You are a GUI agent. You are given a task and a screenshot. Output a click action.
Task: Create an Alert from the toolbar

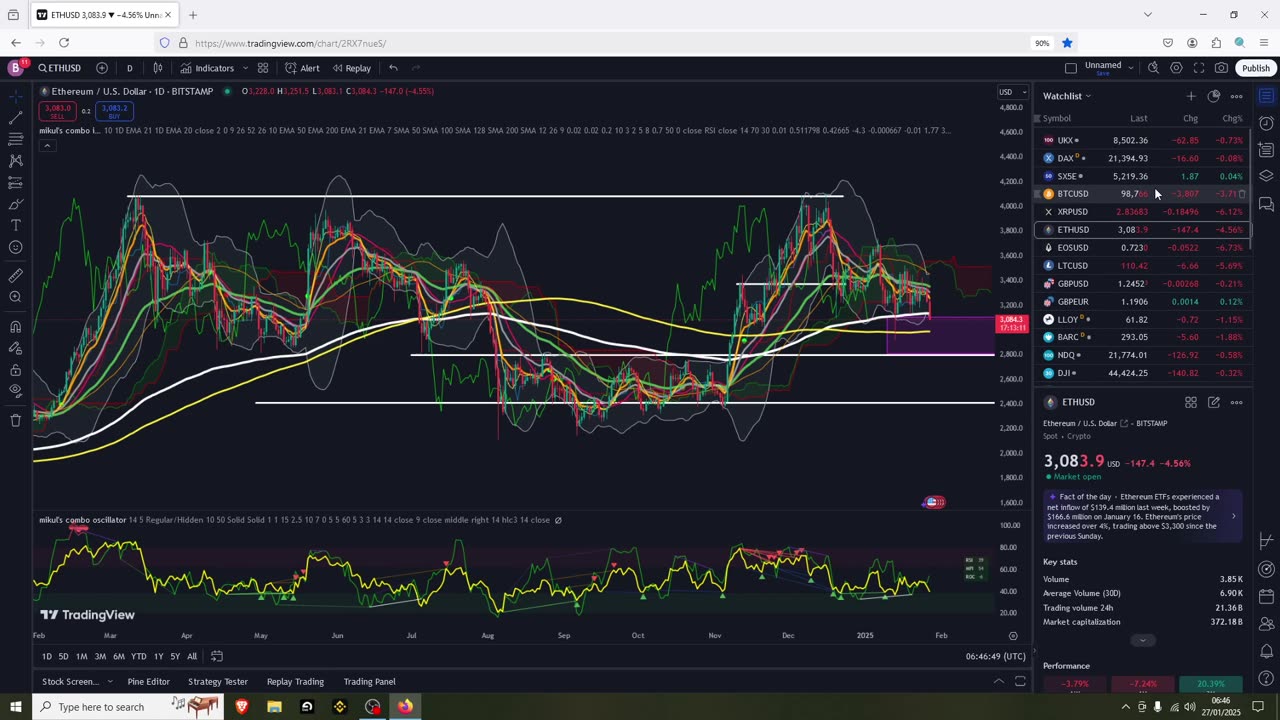(302, 68)
